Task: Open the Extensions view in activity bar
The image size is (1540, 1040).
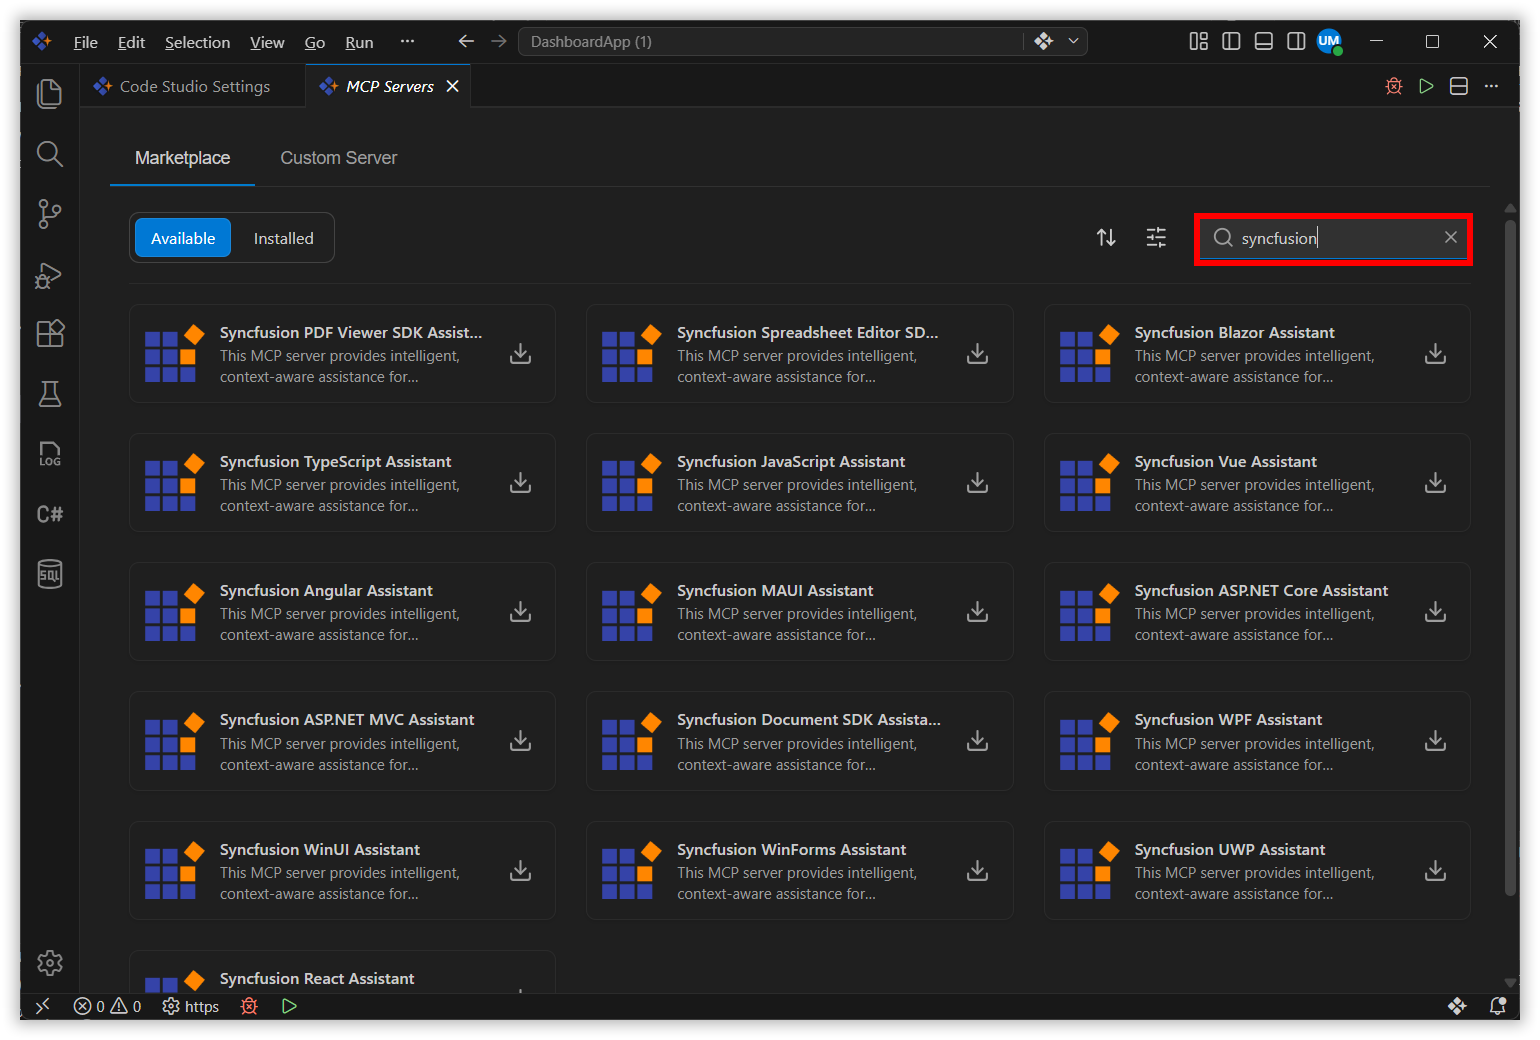Action: pyautogui.click(x=49, y=333)
